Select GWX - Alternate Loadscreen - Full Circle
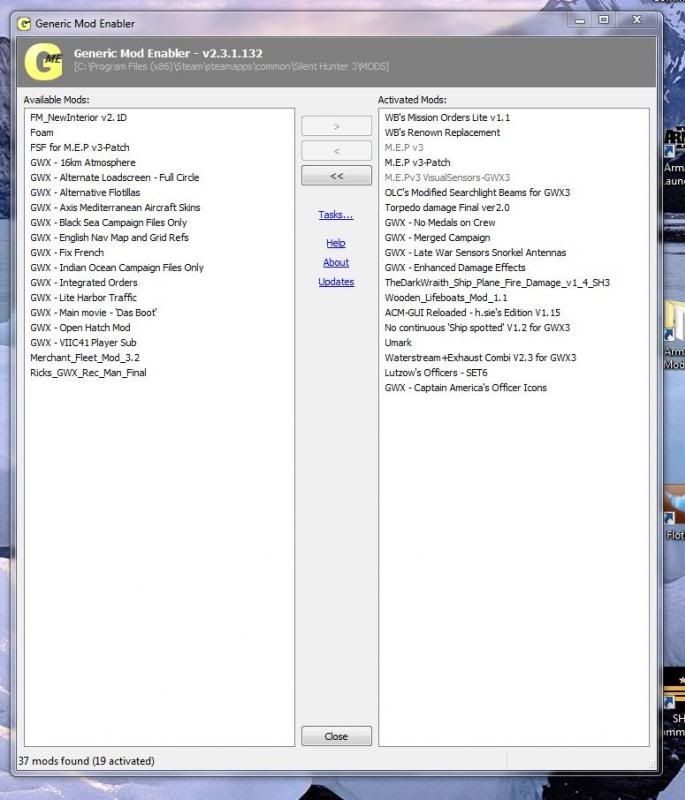The width and height of the screenshot is (685, 800). pyautogui.click(x=115, y=178)
